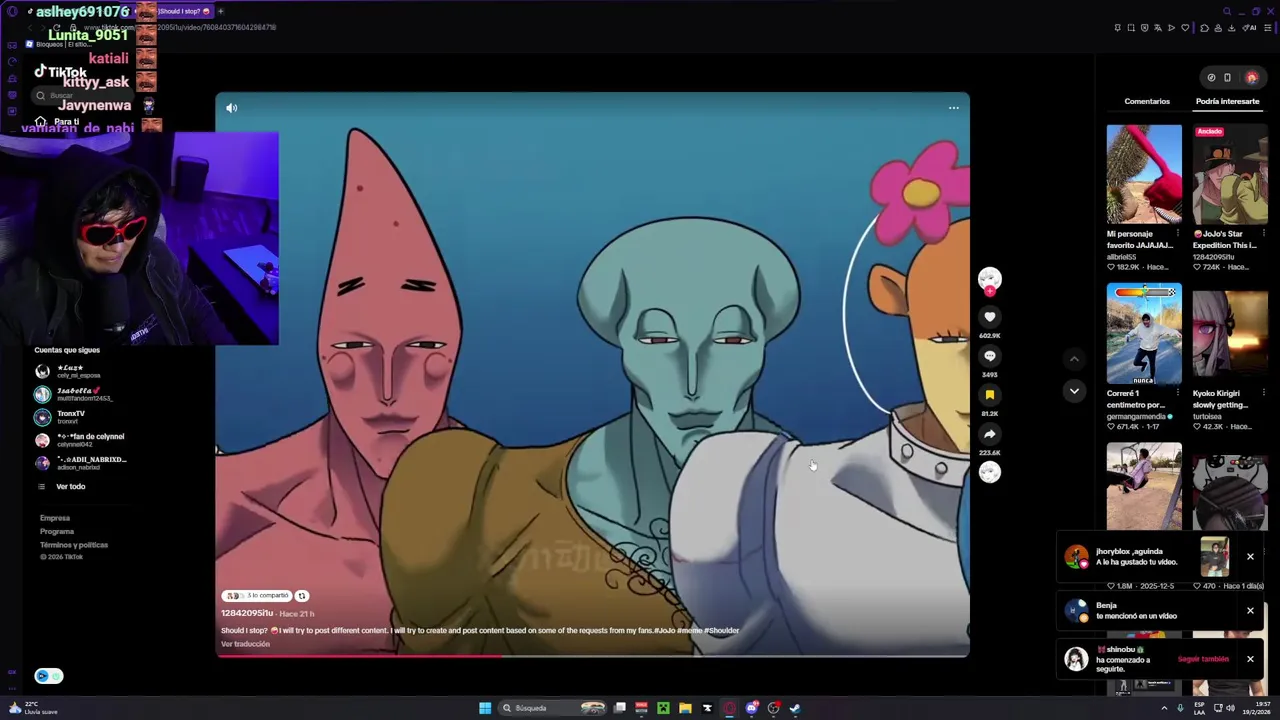Open the browser easy setup menu icon

[1269, 28]
